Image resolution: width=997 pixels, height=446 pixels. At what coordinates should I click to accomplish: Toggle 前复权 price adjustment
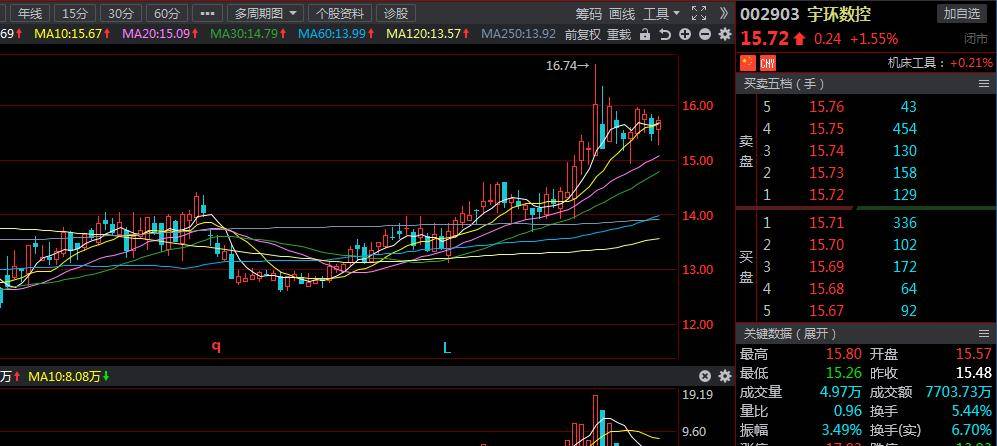point(583,35)
